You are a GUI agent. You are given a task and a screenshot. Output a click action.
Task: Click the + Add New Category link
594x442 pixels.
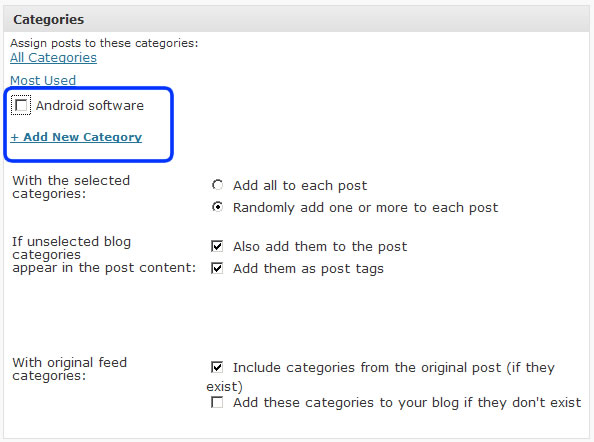[76, 137]
